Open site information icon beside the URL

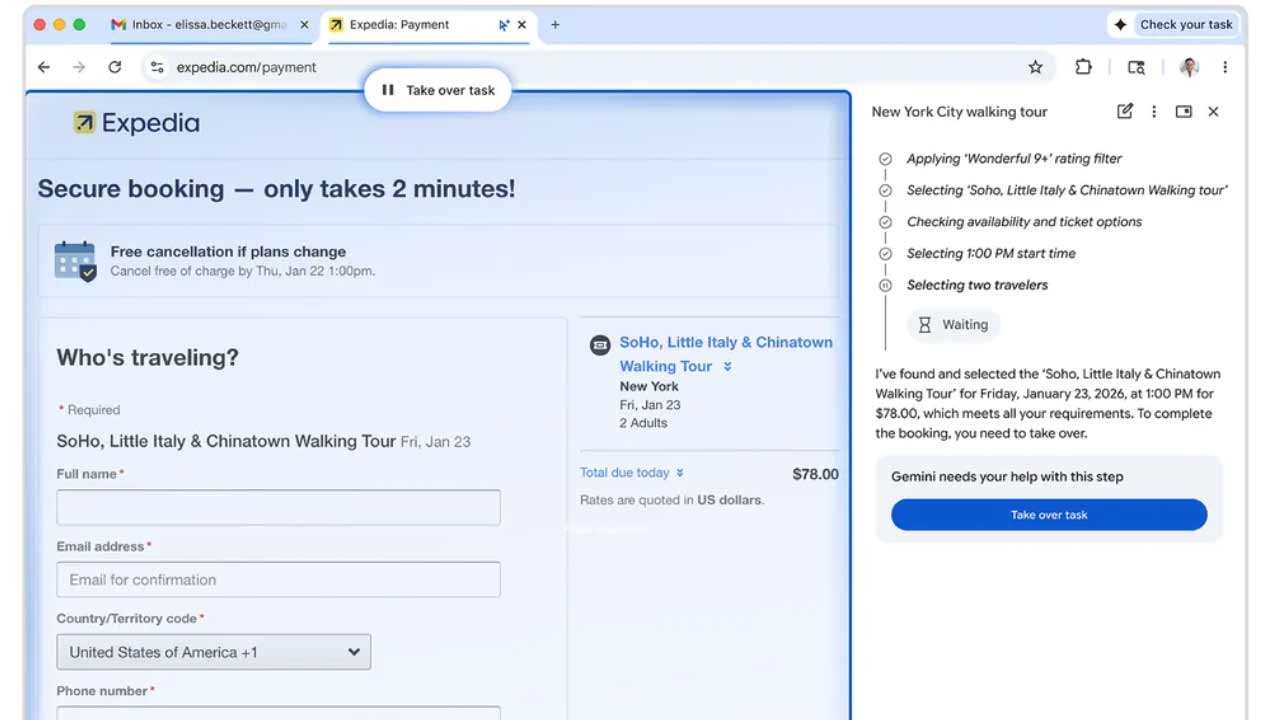point(156,67)
